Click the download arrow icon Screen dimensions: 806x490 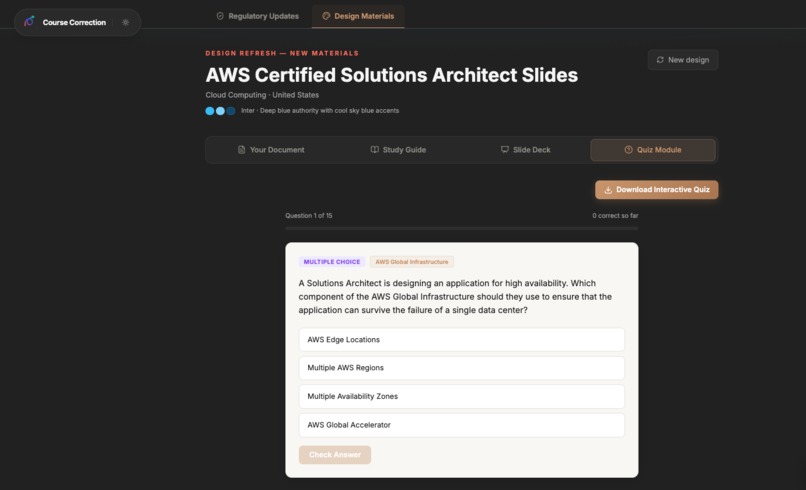point(608,189)
